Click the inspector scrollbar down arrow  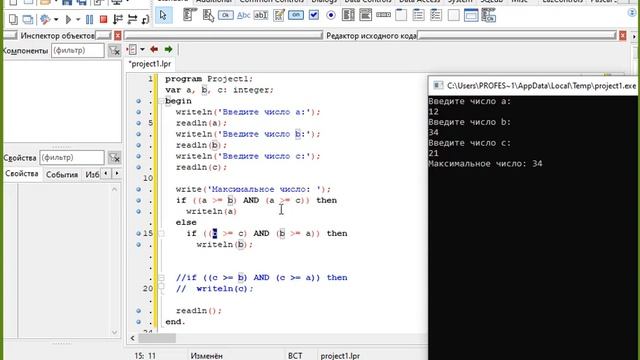coord(114,332)
